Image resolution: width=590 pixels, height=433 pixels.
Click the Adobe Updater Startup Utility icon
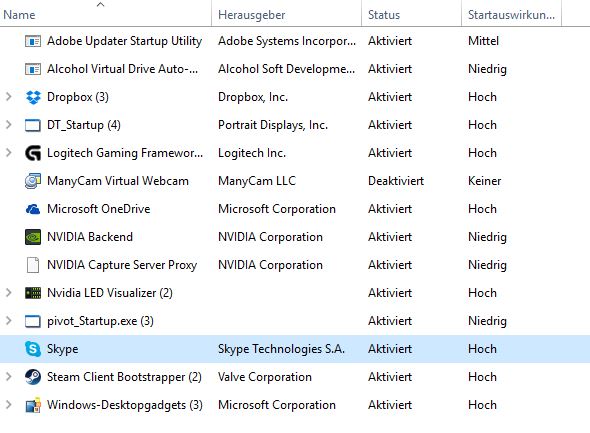[33, 41]
